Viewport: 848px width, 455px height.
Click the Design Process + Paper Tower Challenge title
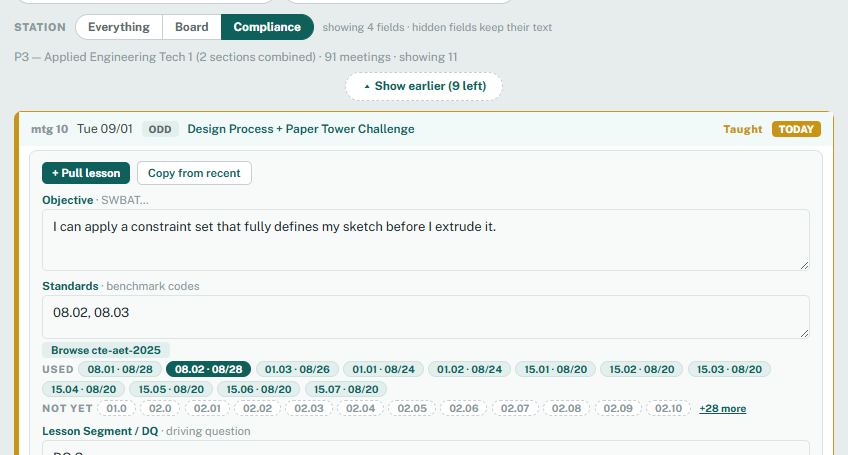pos(301,129)
